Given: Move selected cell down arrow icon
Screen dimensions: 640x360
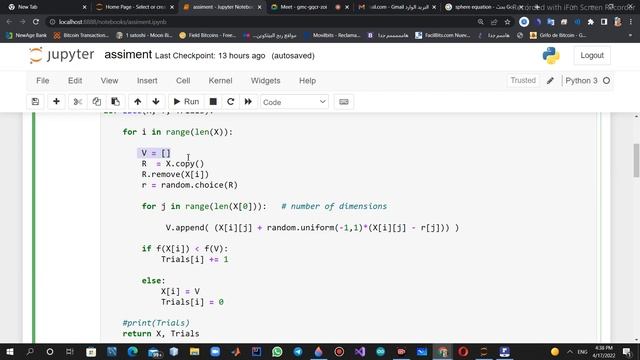Looking at the screenshot, I should click(156, 102).
